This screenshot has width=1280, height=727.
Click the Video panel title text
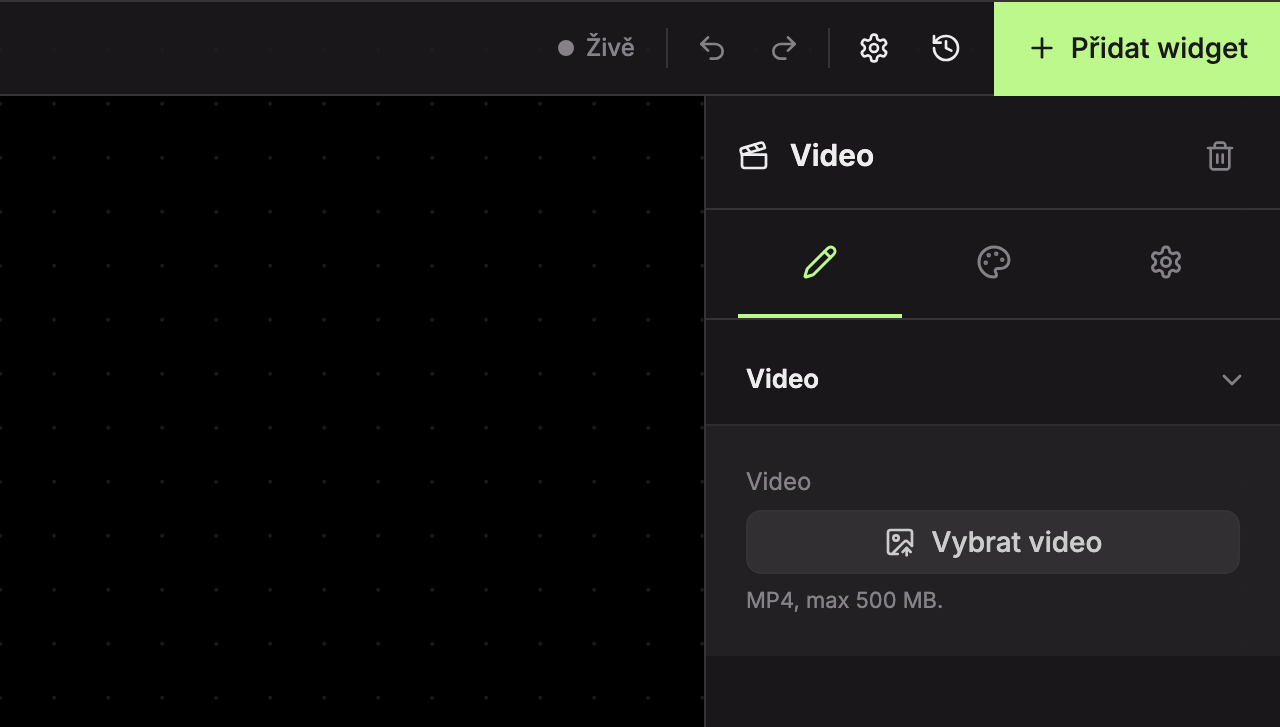(x=832, y=156)
